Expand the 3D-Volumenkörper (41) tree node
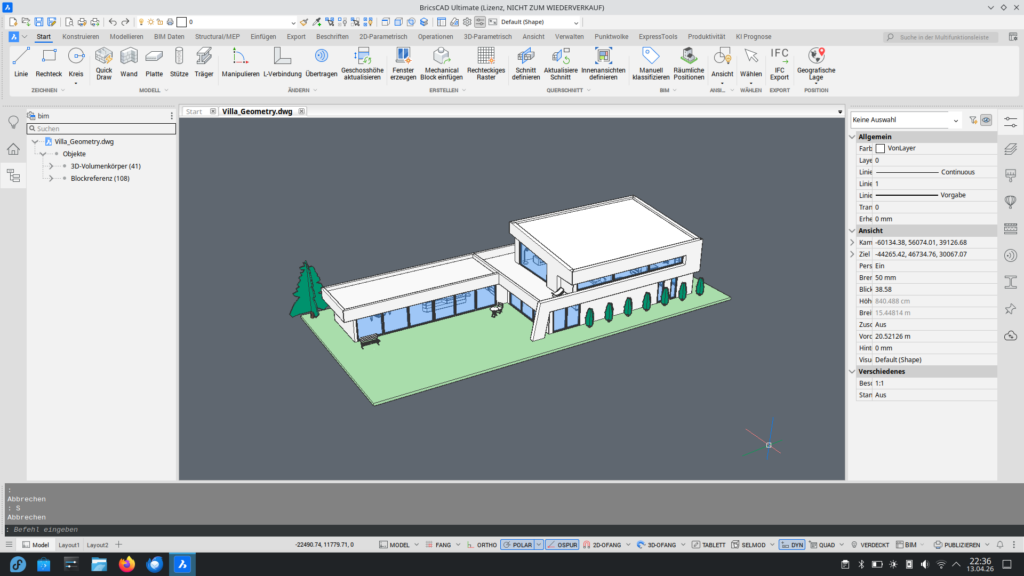1024x576 pixels. pyautogui.click(x=50, y=166)
